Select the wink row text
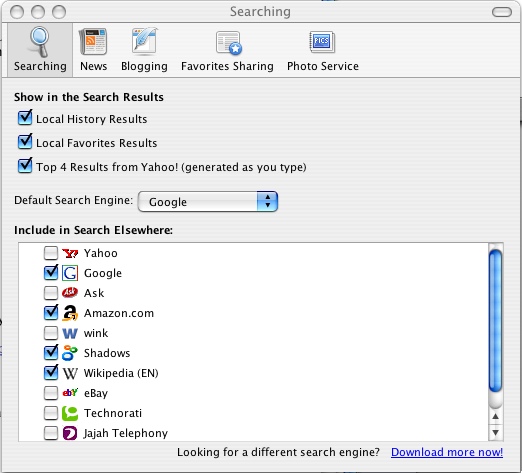The width and height of the screenshot is (522, 473). tap(96, 333)
